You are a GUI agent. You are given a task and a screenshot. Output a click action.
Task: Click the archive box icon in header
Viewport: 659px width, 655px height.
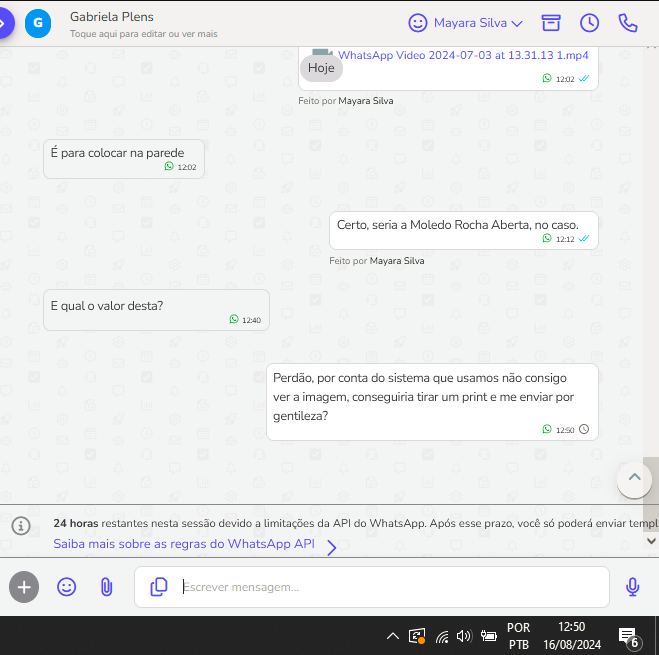551,23
